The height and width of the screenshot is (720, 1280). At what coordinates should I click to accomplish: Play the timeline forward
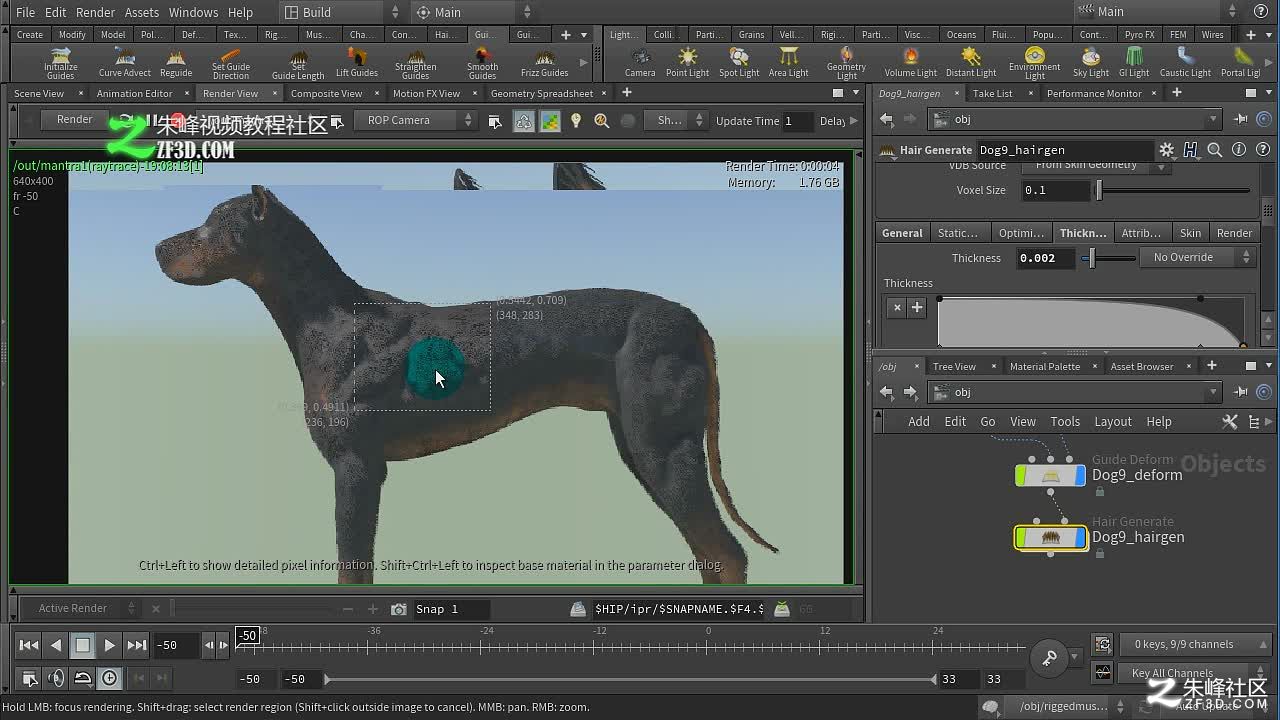pos(109,645)
